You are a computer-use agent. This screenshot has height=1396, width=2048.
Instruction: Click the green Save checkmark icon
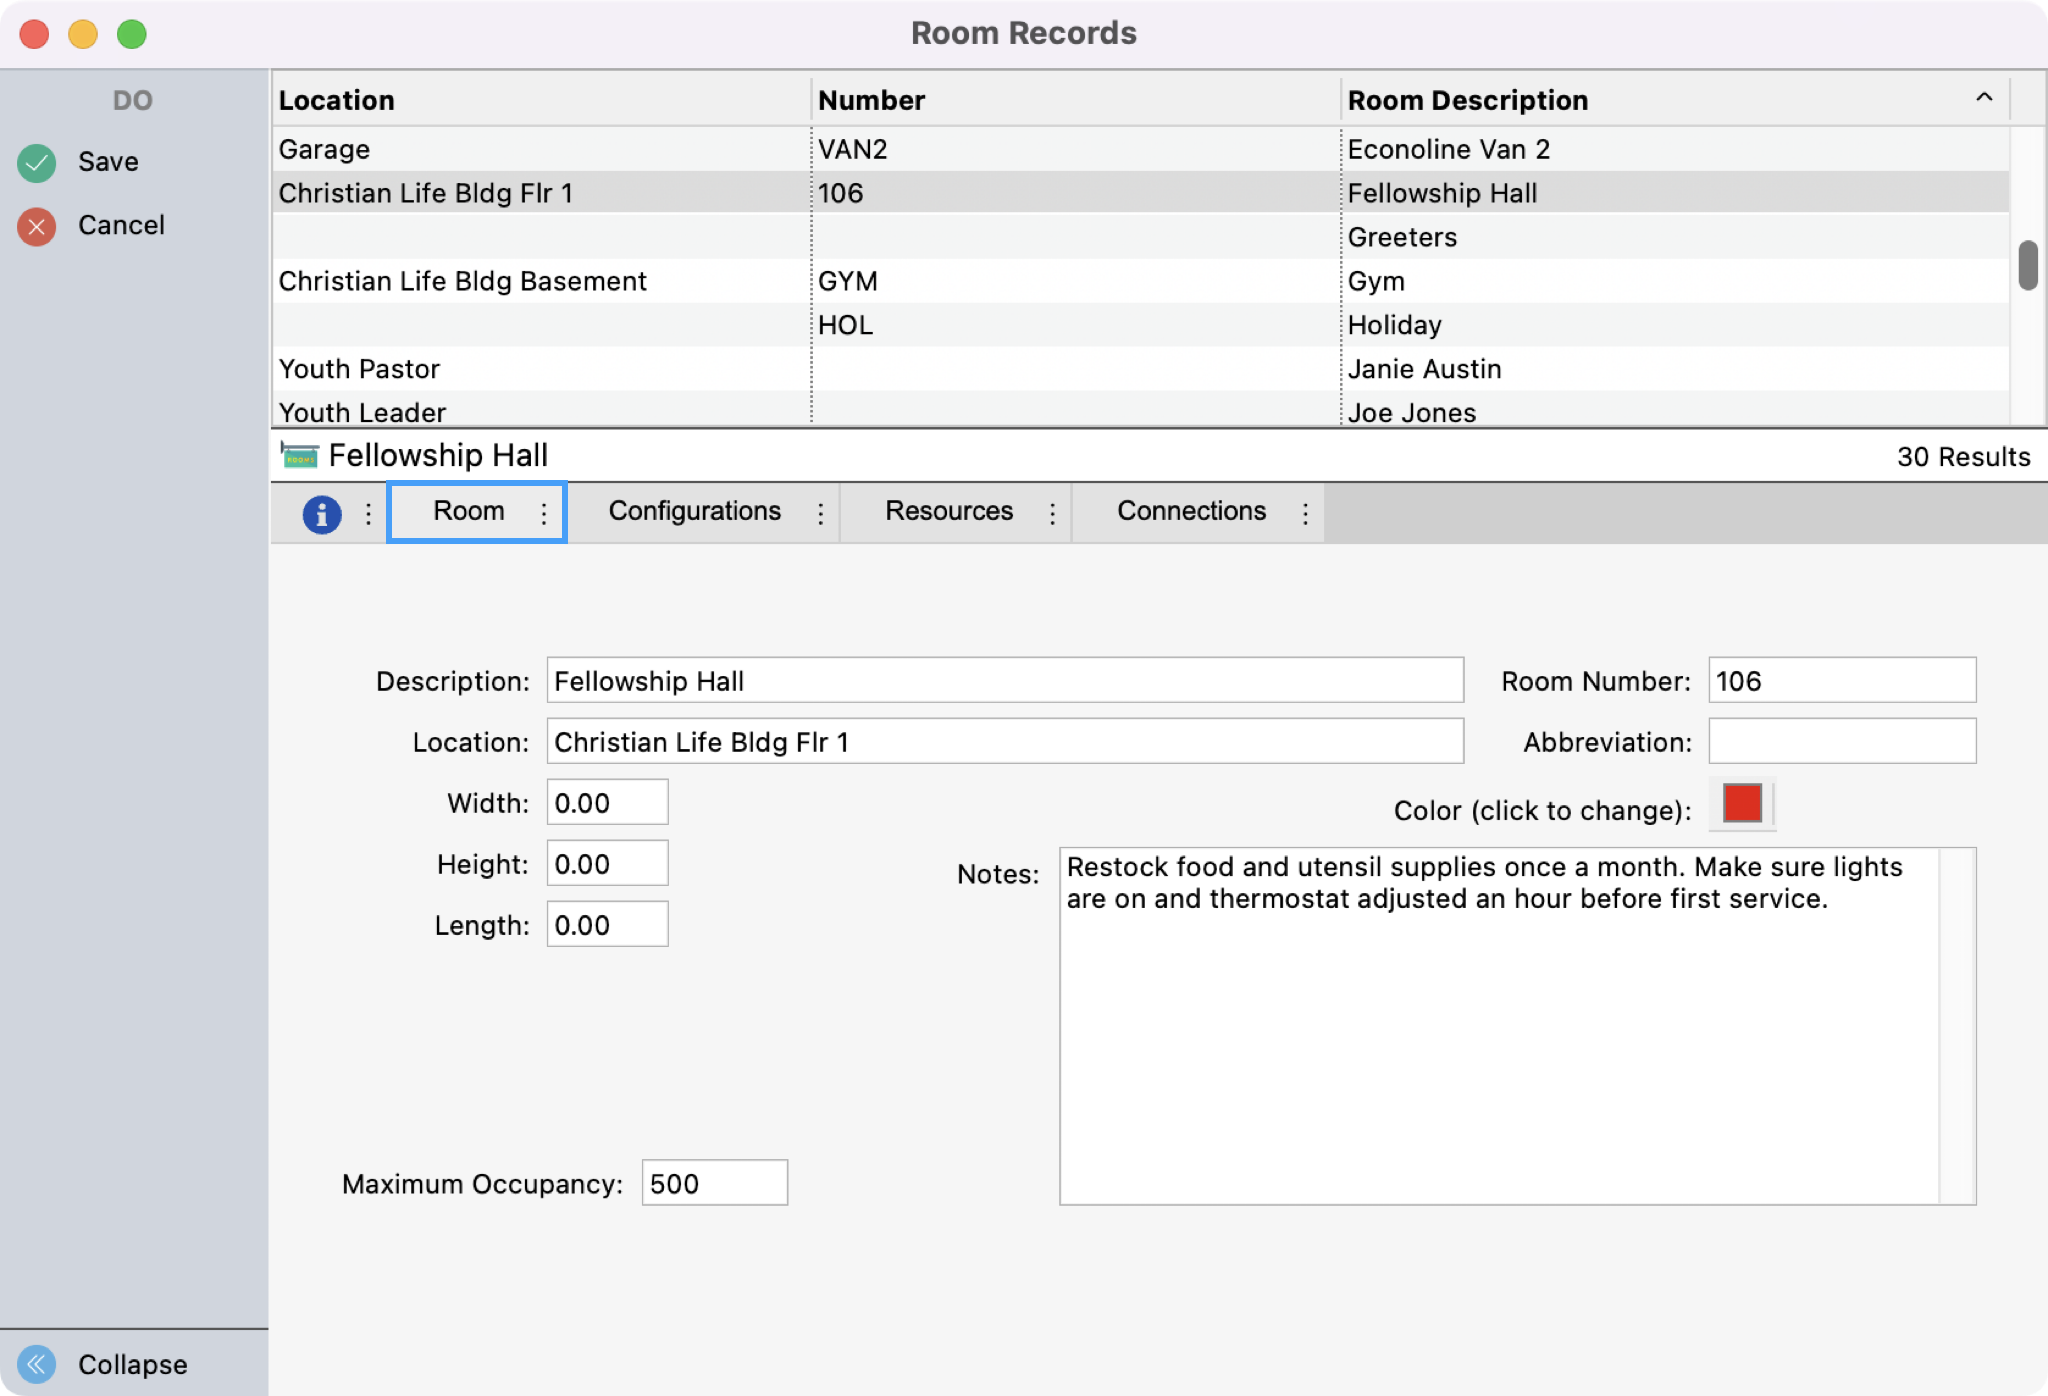[37, 162]
